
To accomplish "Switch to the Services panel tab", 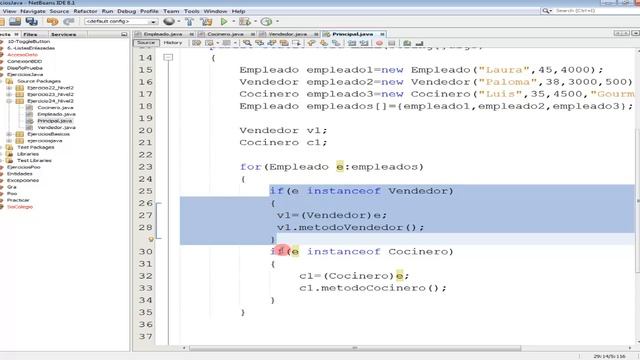I will [63, 34].
